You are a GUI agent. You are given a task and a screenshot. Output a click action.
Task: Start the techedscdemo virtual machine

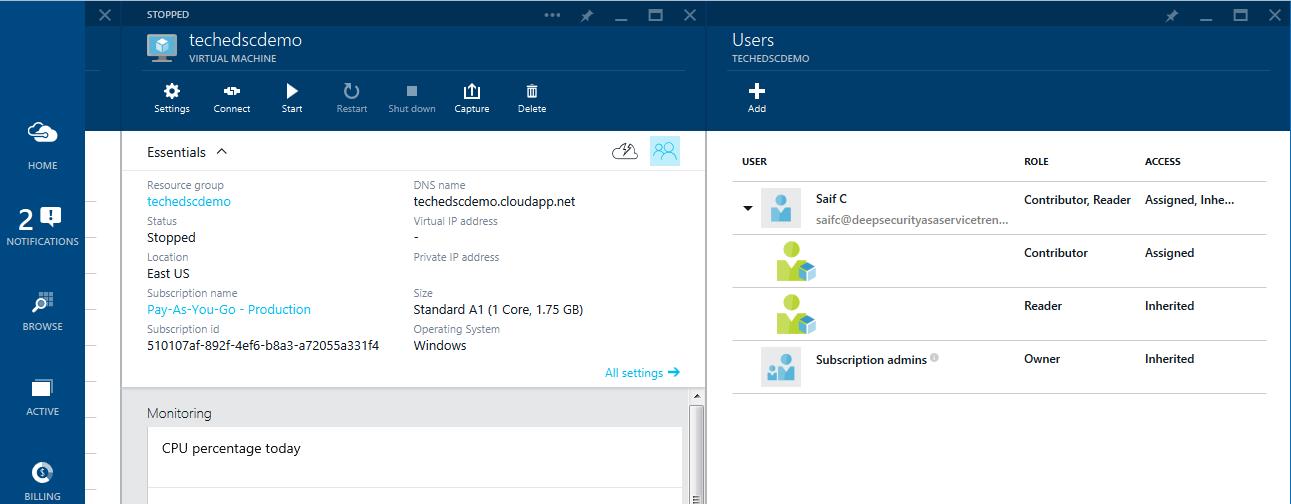[292, 97]
